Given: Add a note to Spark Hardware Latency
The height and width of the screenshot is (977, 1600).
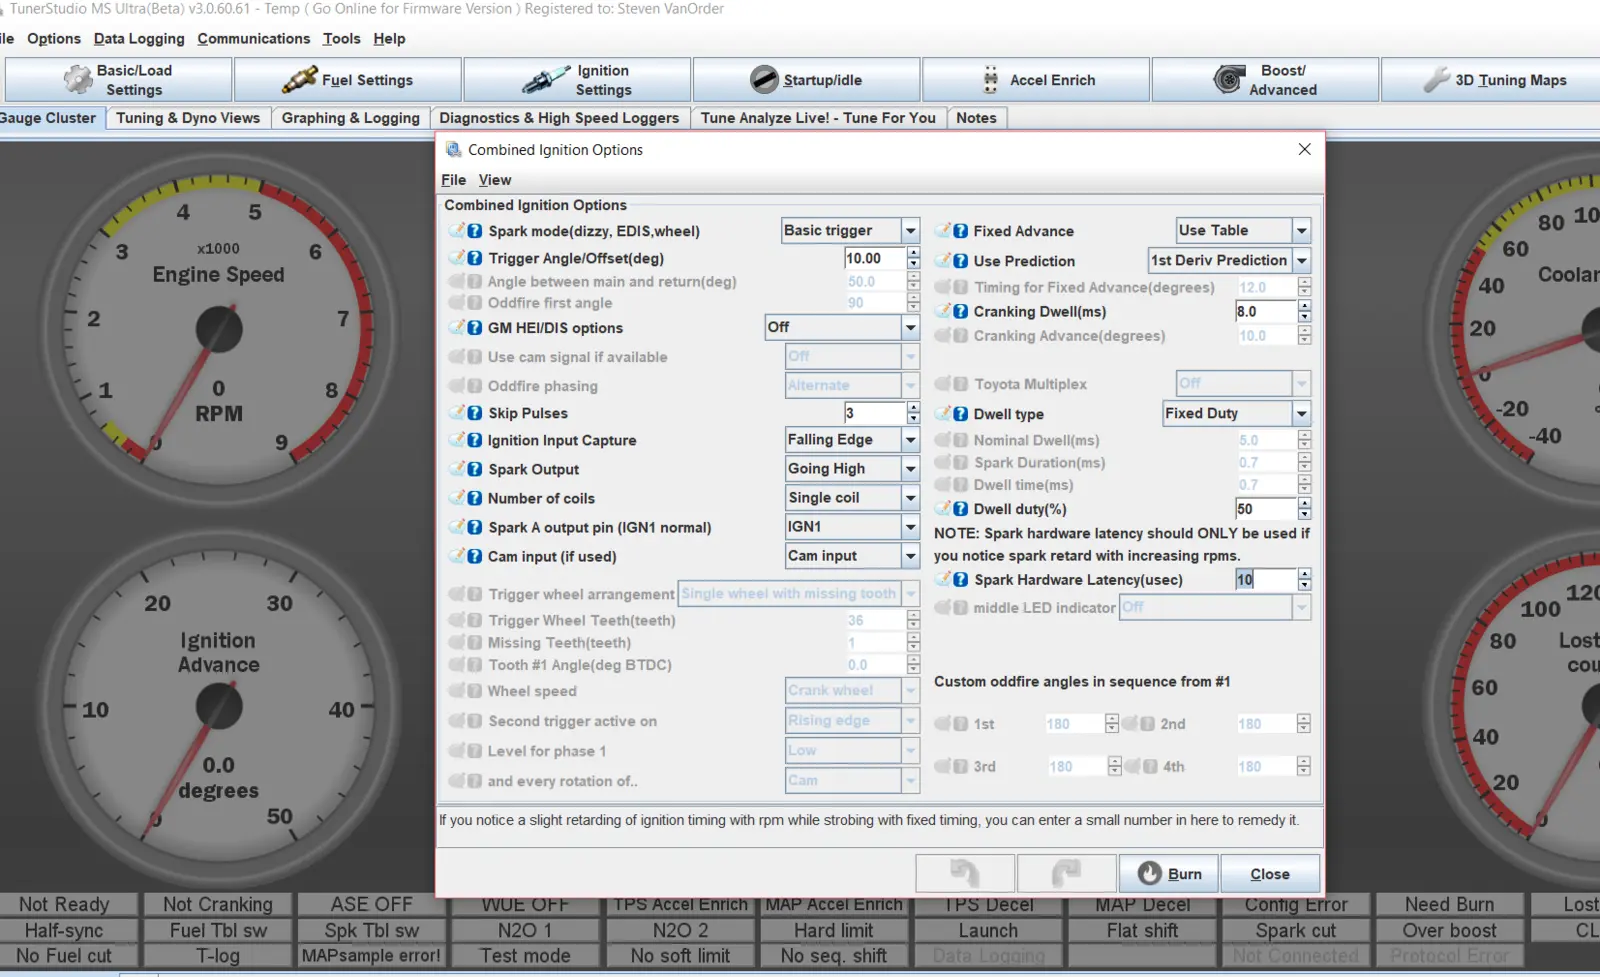Looking at the screenshot, I should coord(943,580).
